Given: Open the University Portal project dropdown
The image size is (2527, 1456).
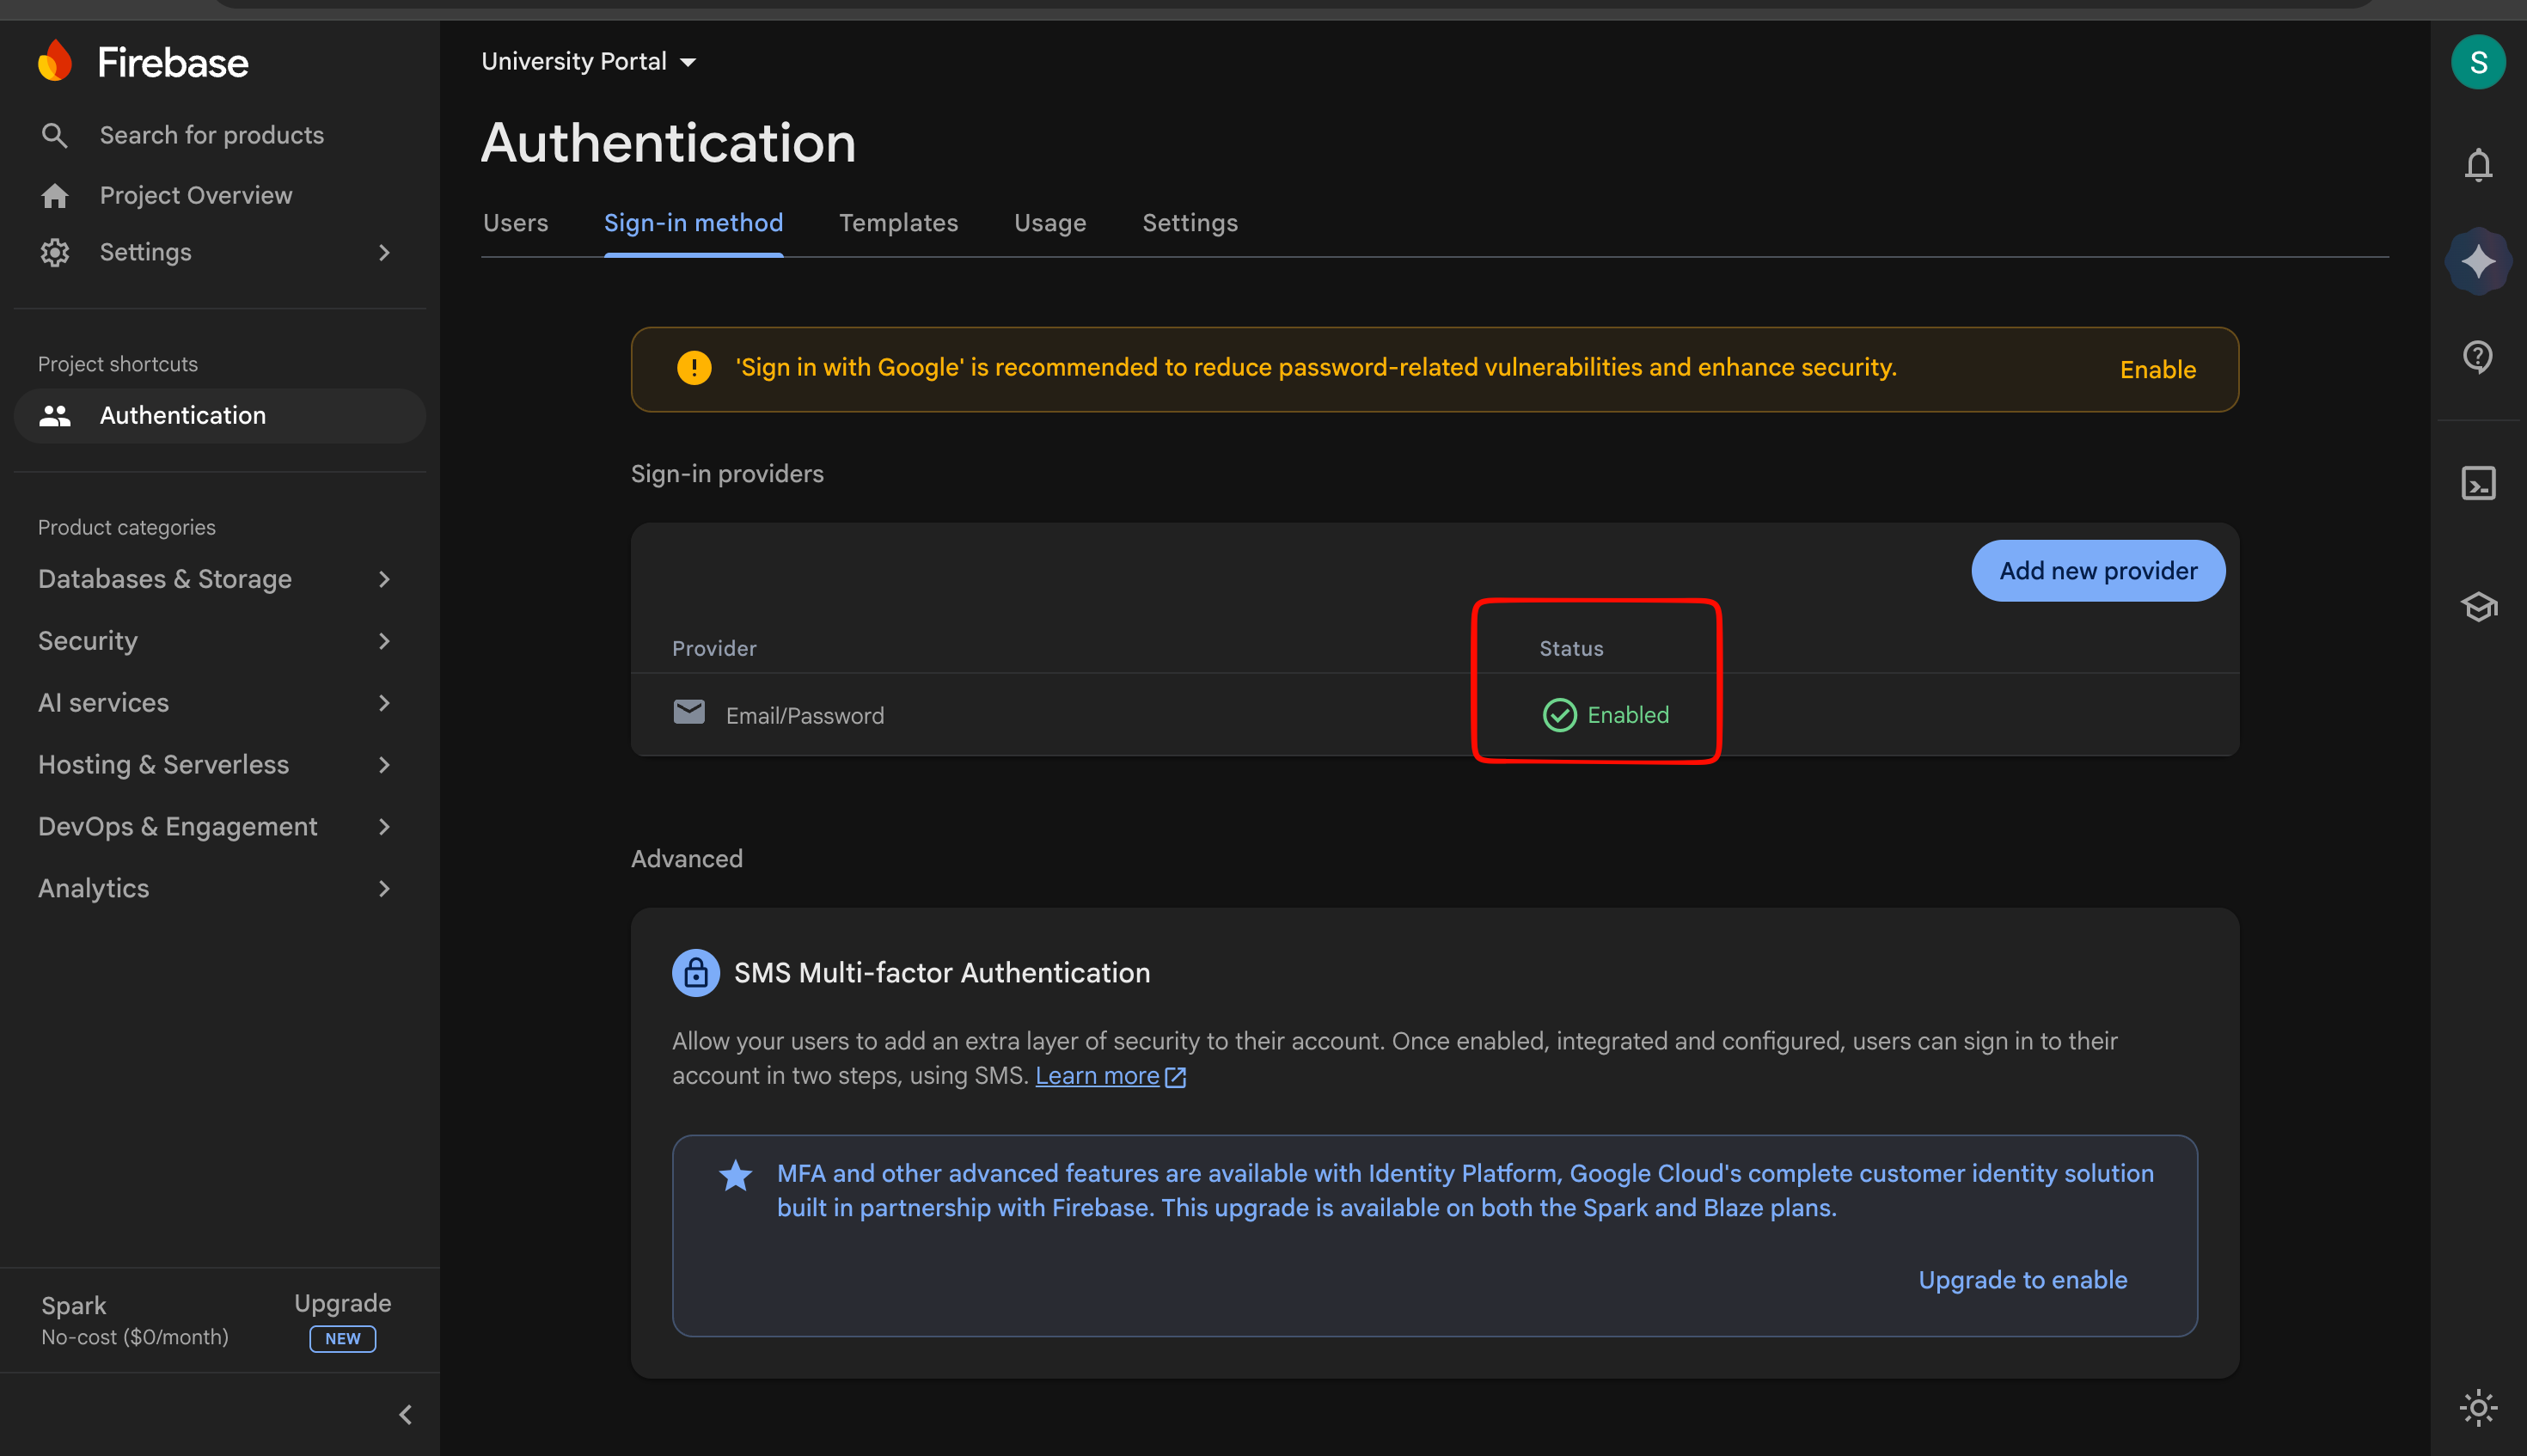Looking at the screenshot, I should (x=588, y=62).
